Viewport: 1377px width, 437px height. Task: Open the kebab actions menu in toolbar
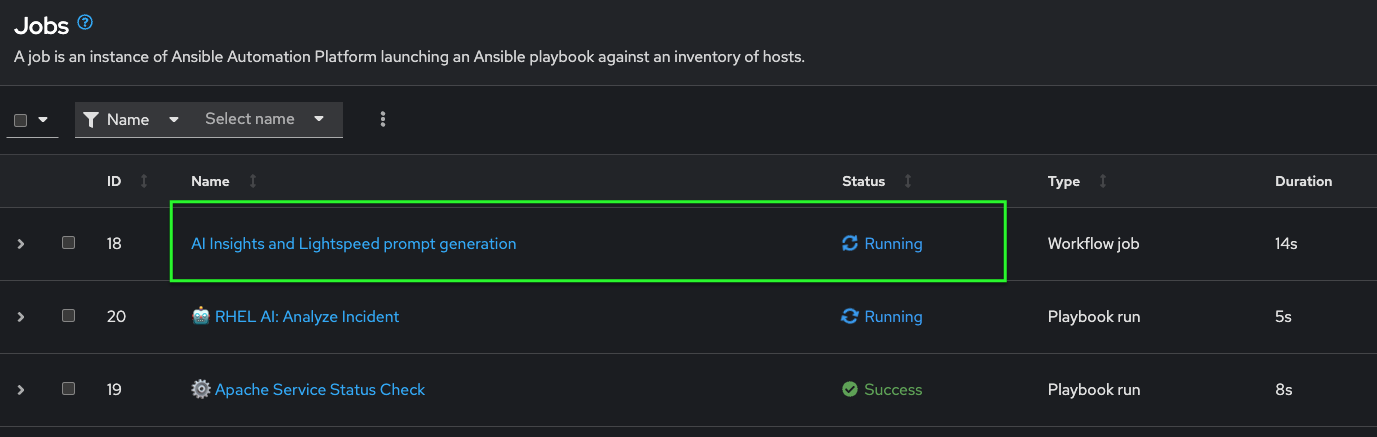click(383, 119)
